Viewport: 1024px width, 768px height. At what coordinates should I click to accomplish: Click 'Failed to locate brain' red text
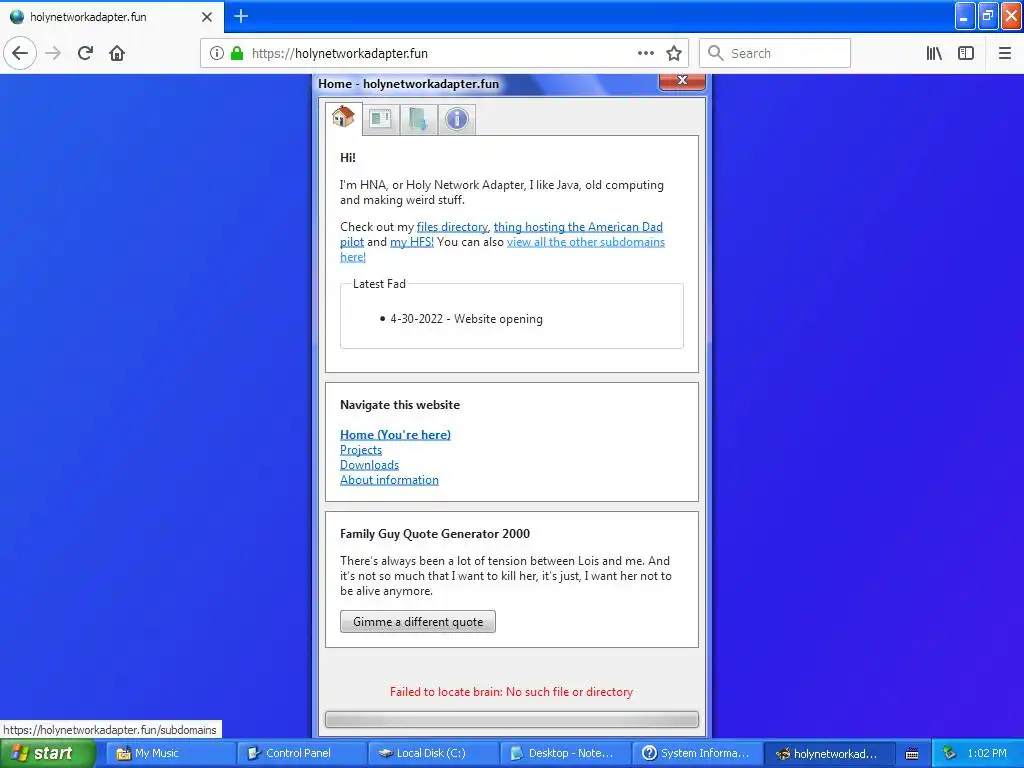(511, 692)
